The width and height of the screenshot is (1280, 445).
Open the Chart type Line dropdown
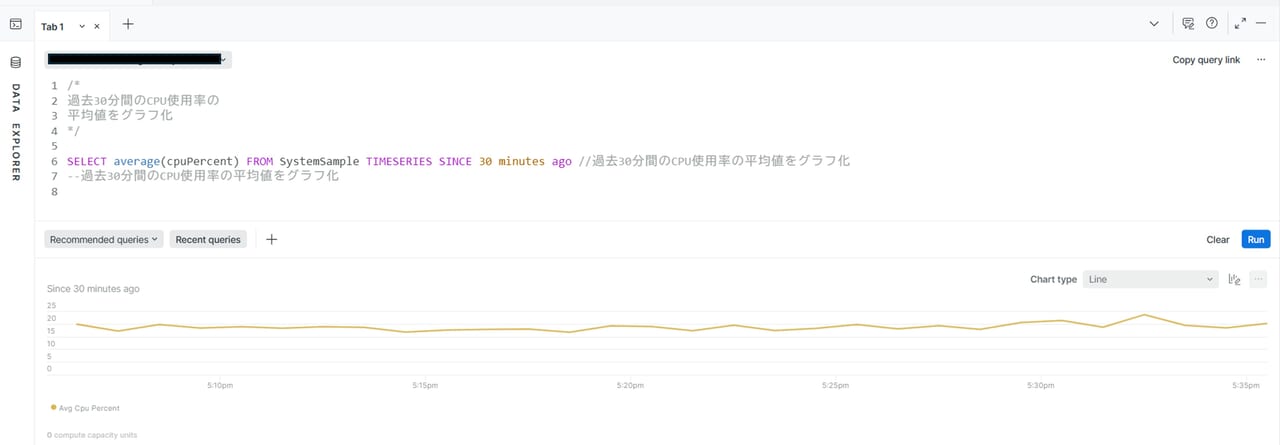coord(1150,280)
